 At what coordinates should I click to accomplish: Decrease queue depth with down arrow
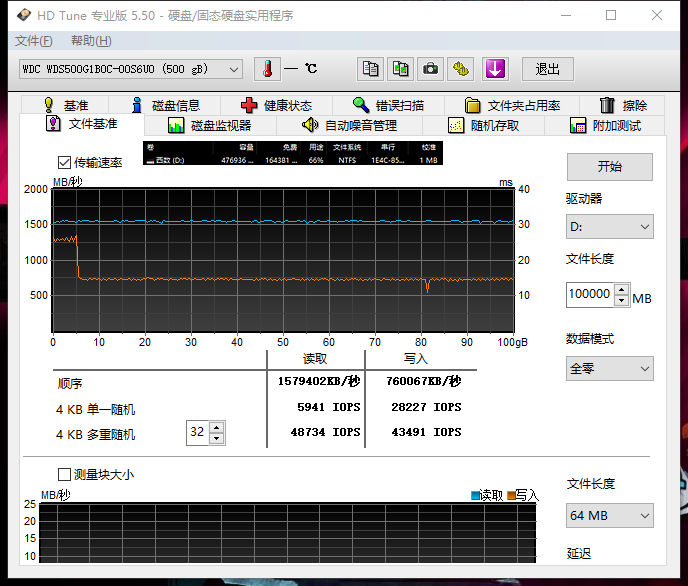click(x=217, y=439)
